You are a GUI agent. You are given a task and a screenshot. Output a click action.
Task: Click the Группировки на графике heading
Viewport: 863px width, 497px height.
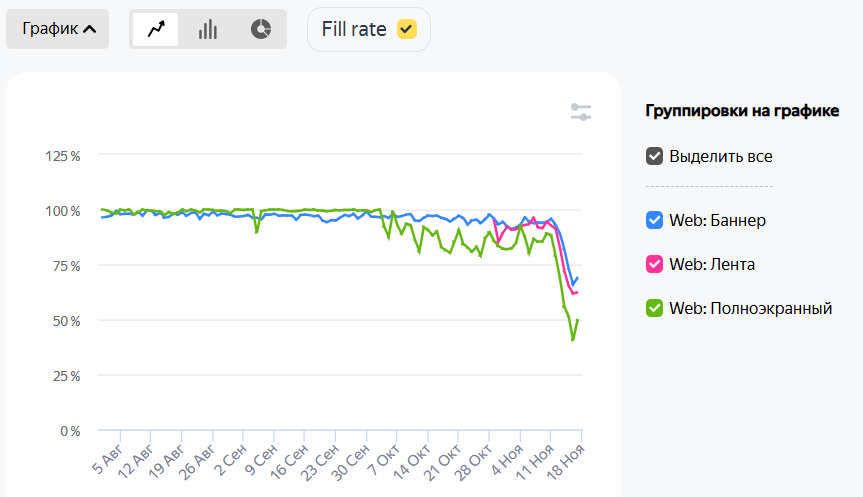click(743, 111)
